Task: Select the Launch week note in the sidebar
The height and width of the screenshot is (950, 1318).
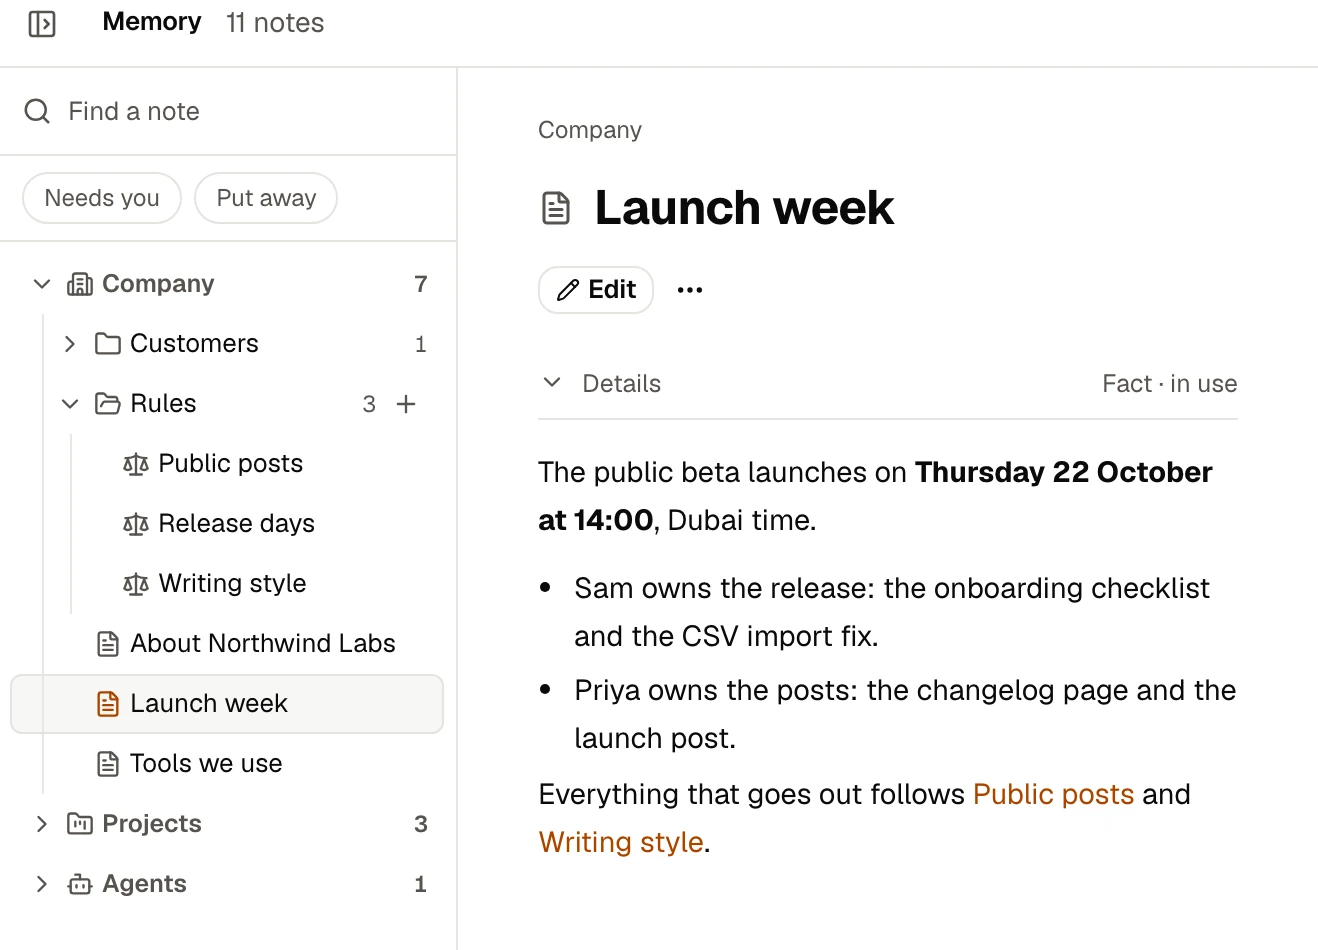Action: click(227, 704)
